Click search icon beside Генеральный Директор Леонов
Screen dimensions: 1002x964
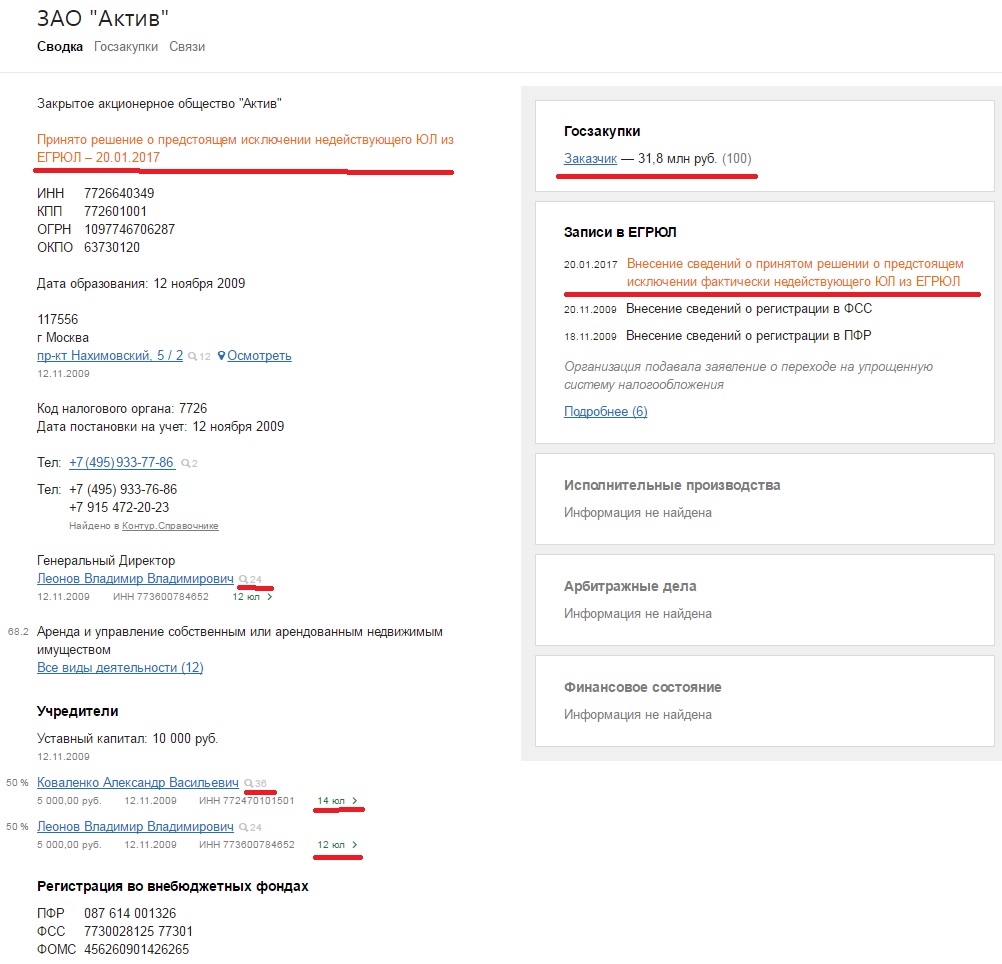tap(243, 579)
